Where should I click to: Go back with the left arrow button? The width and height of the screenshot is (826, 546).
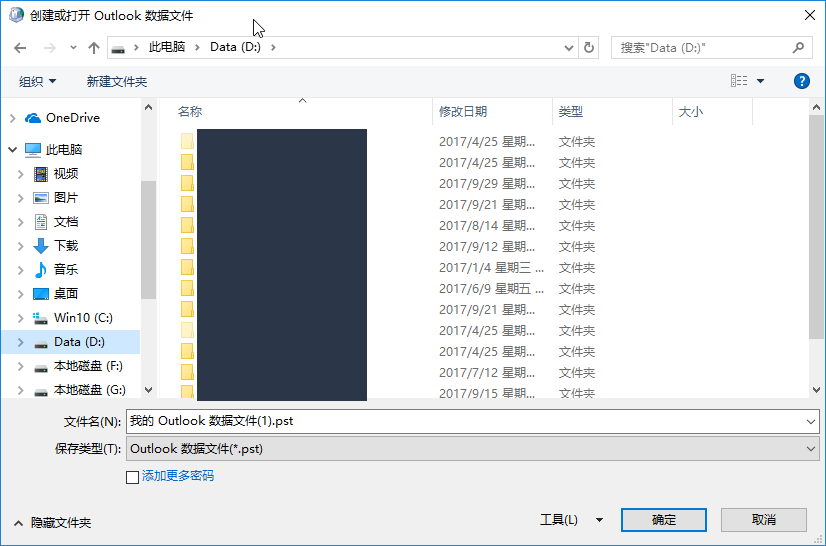[x=20, y=48]
